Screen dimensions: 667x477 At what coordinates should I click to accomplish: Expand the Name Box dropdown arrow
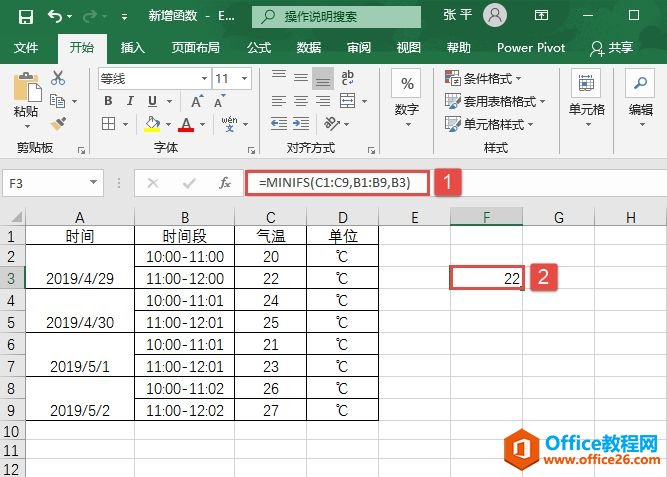pyautogui.click(x=93, y=183)
